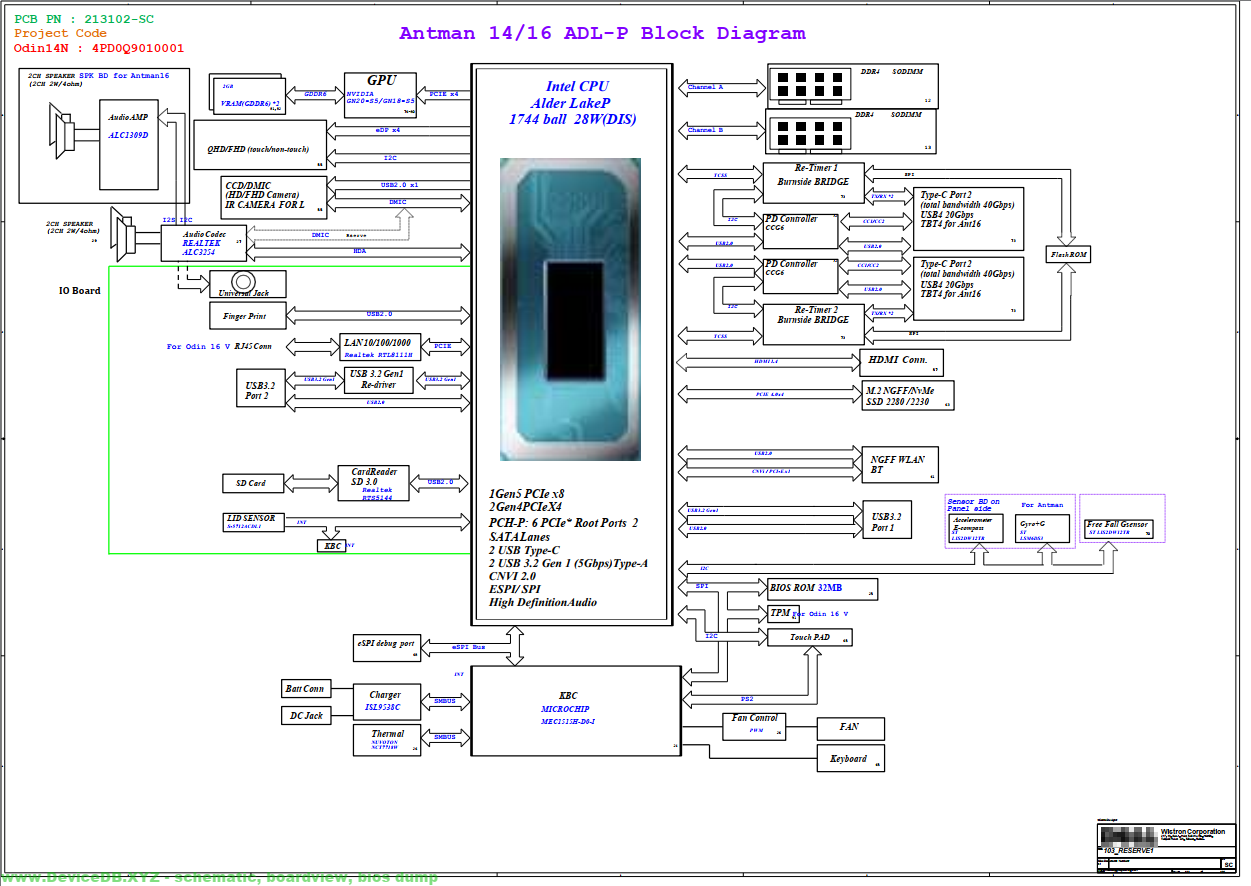
Task: Click the Finger Print block
Action: 248,316
